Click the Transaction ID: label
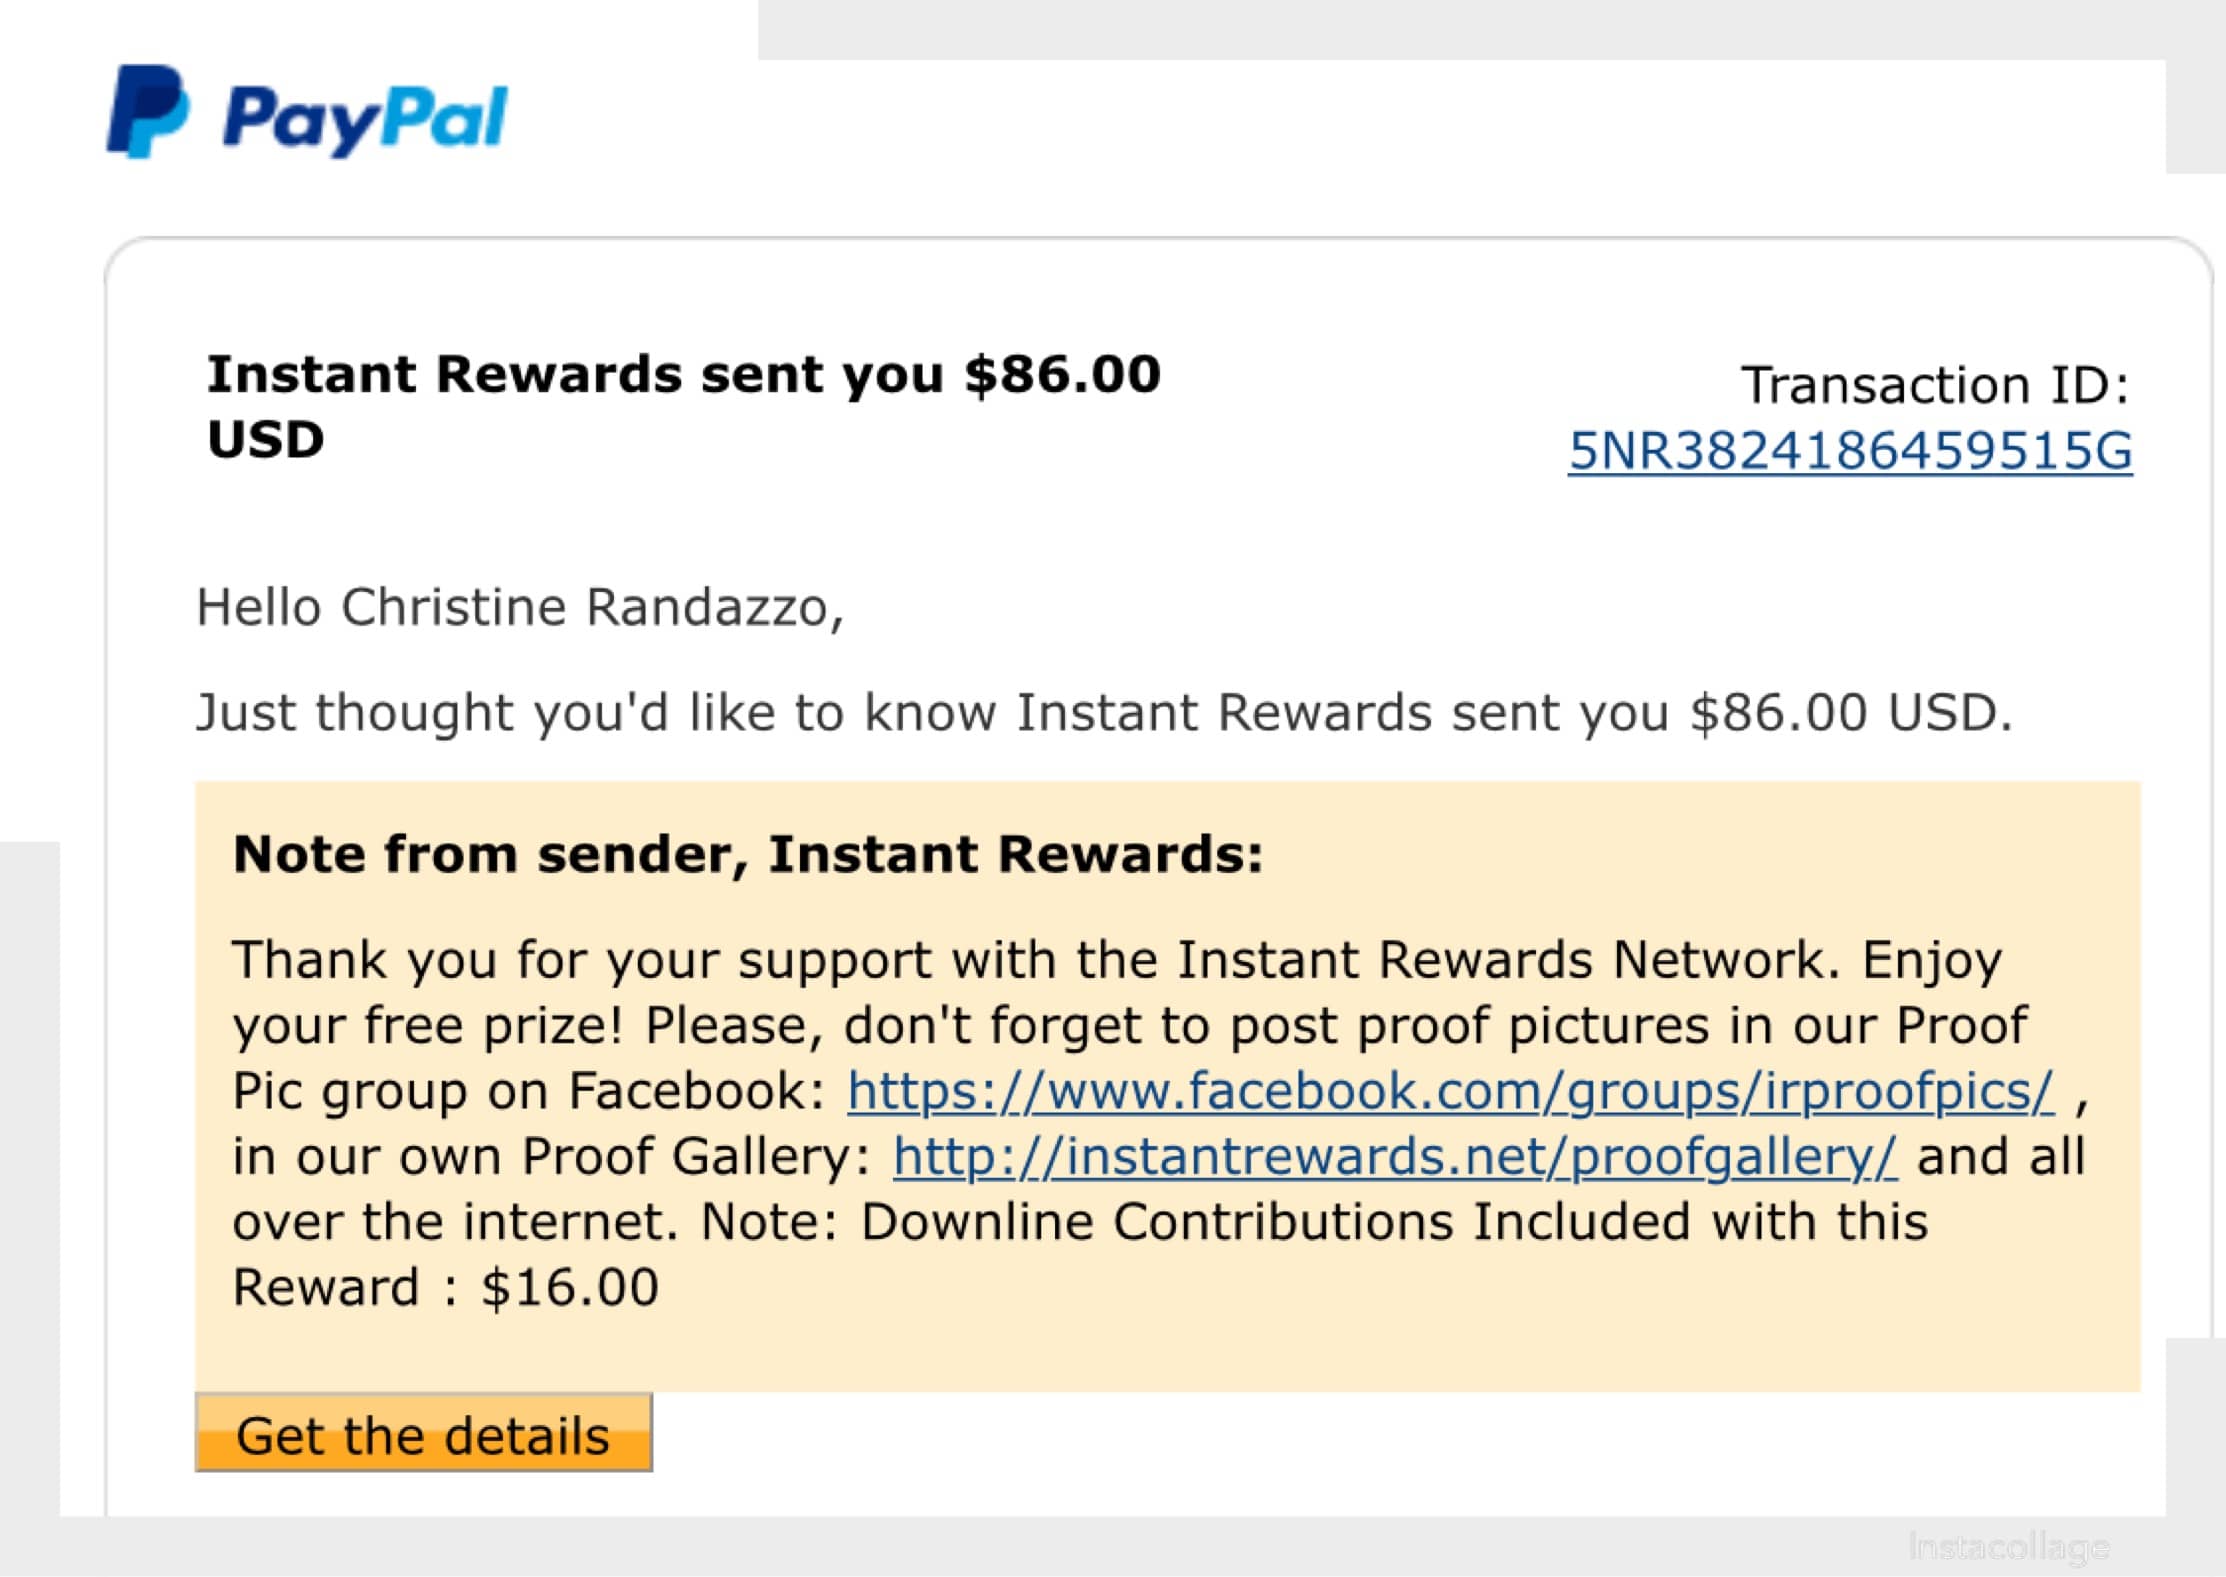Screen dimensions: 2226x1577 click(1936, 385)
